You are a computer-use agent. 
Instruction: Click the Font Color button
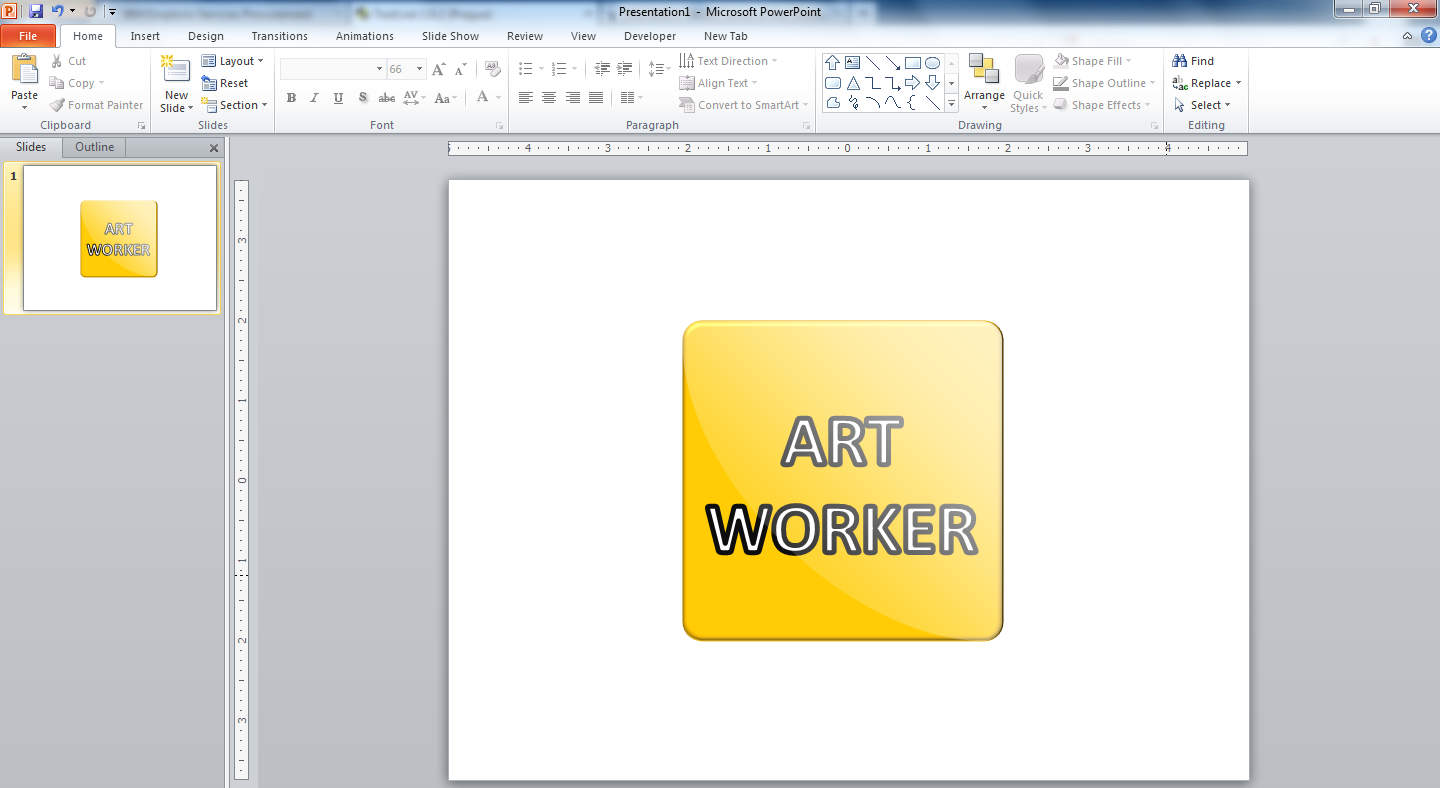click(x=482, y=97)
